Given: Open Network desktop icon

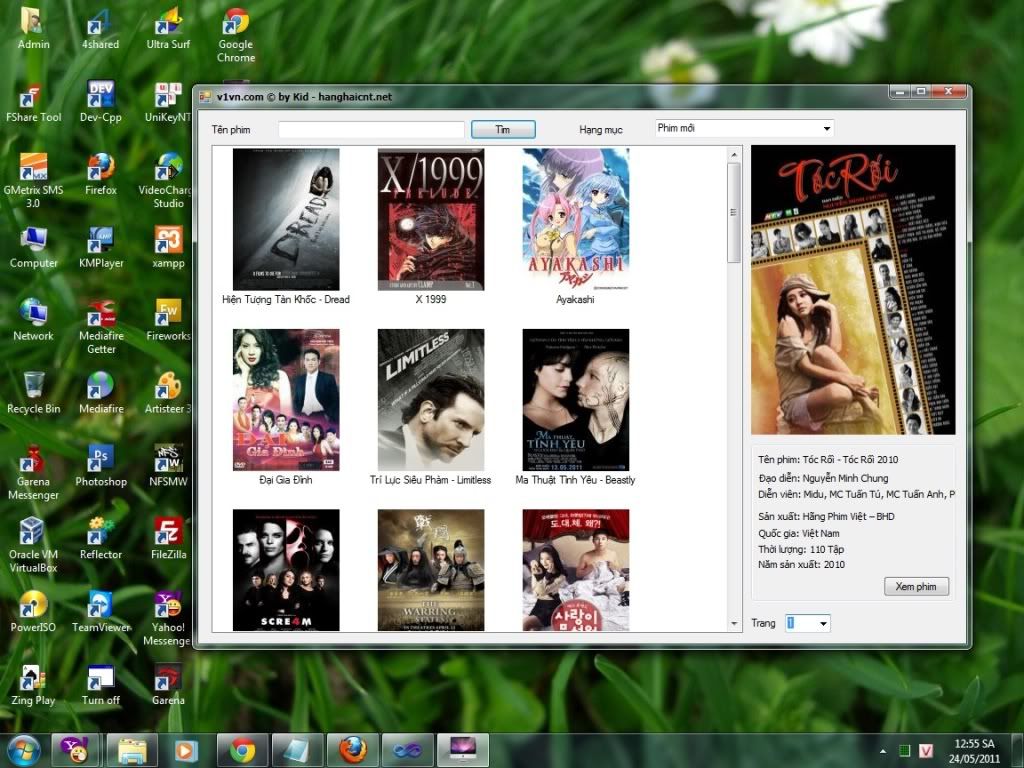Looking at the screenshot, I should tap(33, 320).
